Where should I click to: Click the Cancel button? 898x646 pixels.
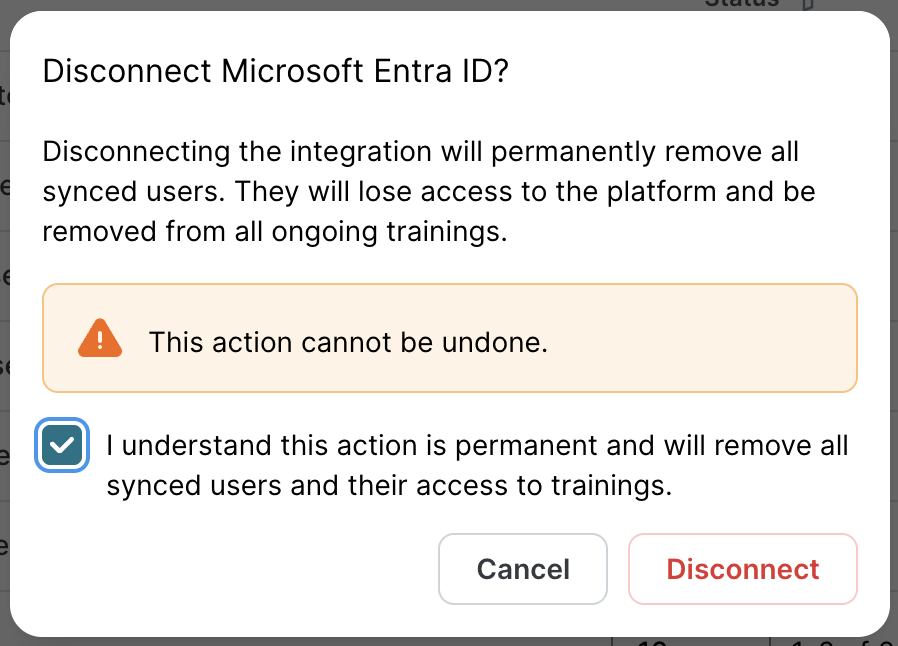[523, 569]
